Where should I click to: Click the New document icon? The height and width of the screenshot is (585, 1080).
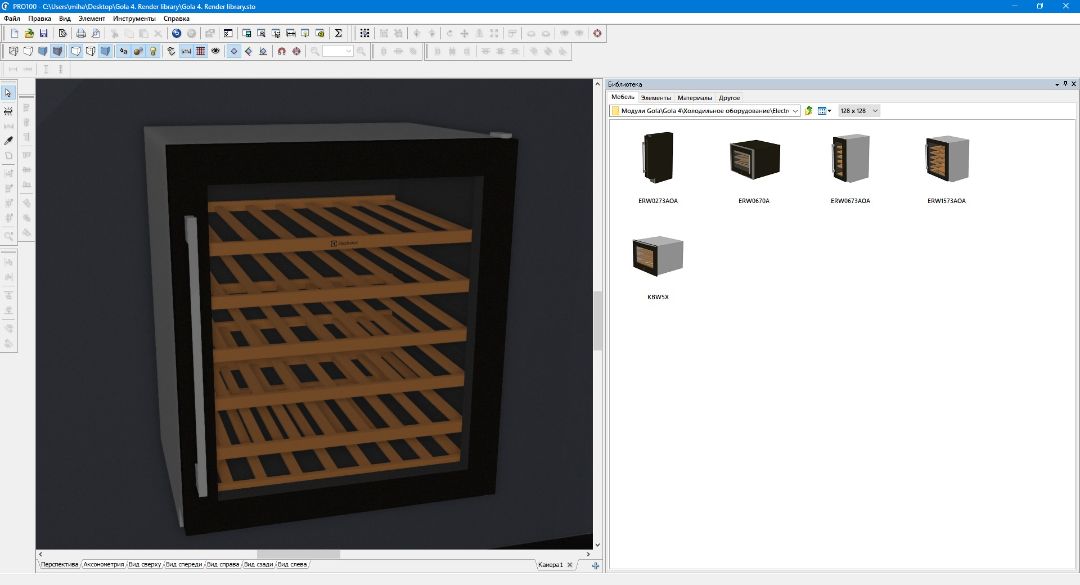[14, 33]
